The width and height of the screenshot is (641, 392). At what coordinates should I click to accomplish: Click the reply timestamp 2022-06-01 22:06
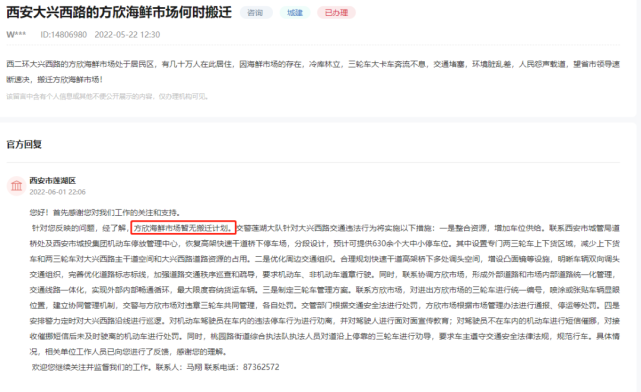(57, 192)
